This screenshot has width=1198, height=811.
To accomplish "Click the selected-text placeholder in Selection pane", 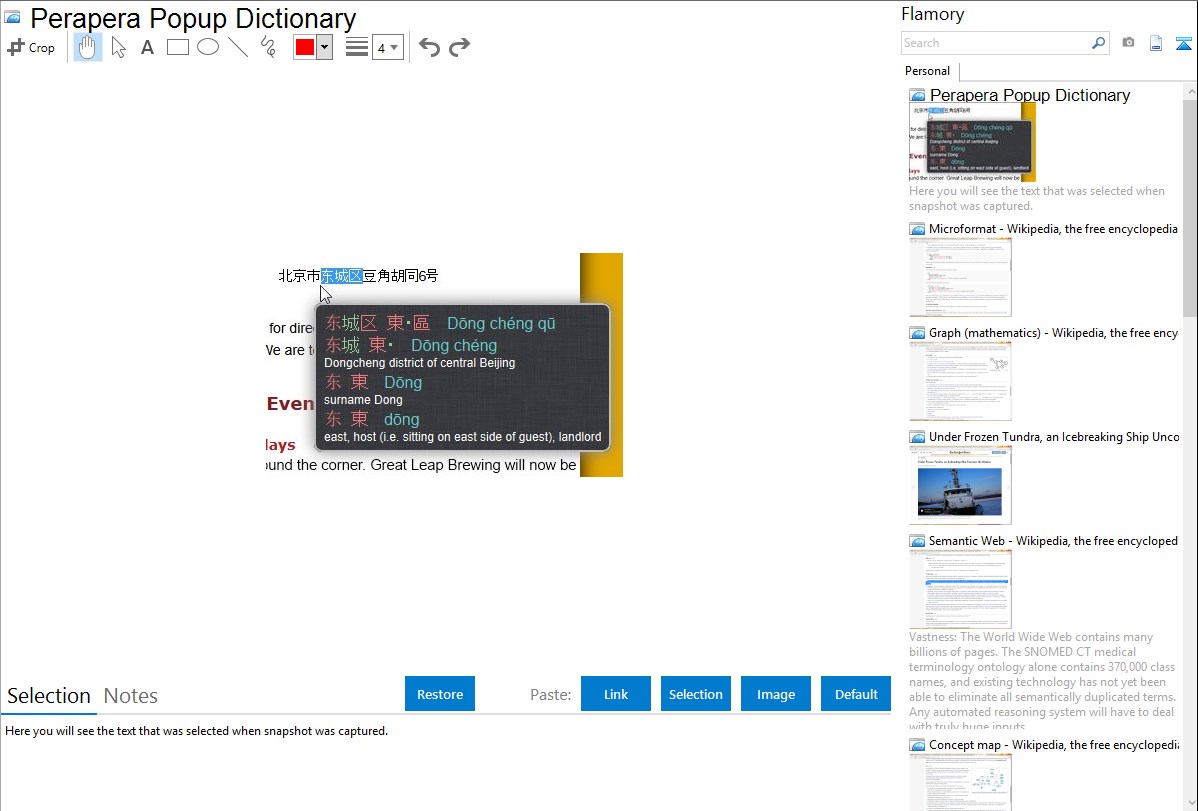I will (x=196, y=731).
